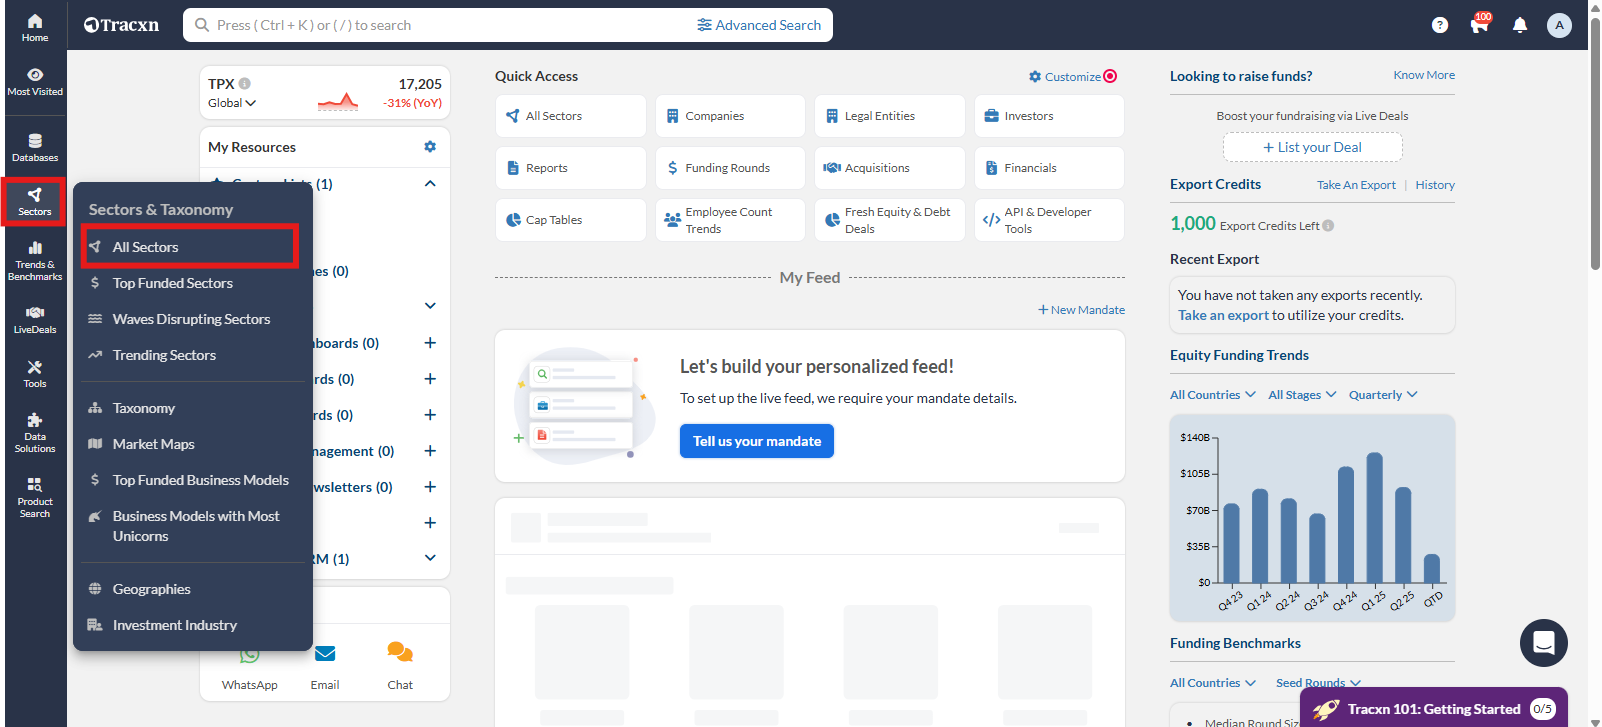The image size is (1602, 727).
Task: Click the My Resources settings gear
Action: [430, 147]
